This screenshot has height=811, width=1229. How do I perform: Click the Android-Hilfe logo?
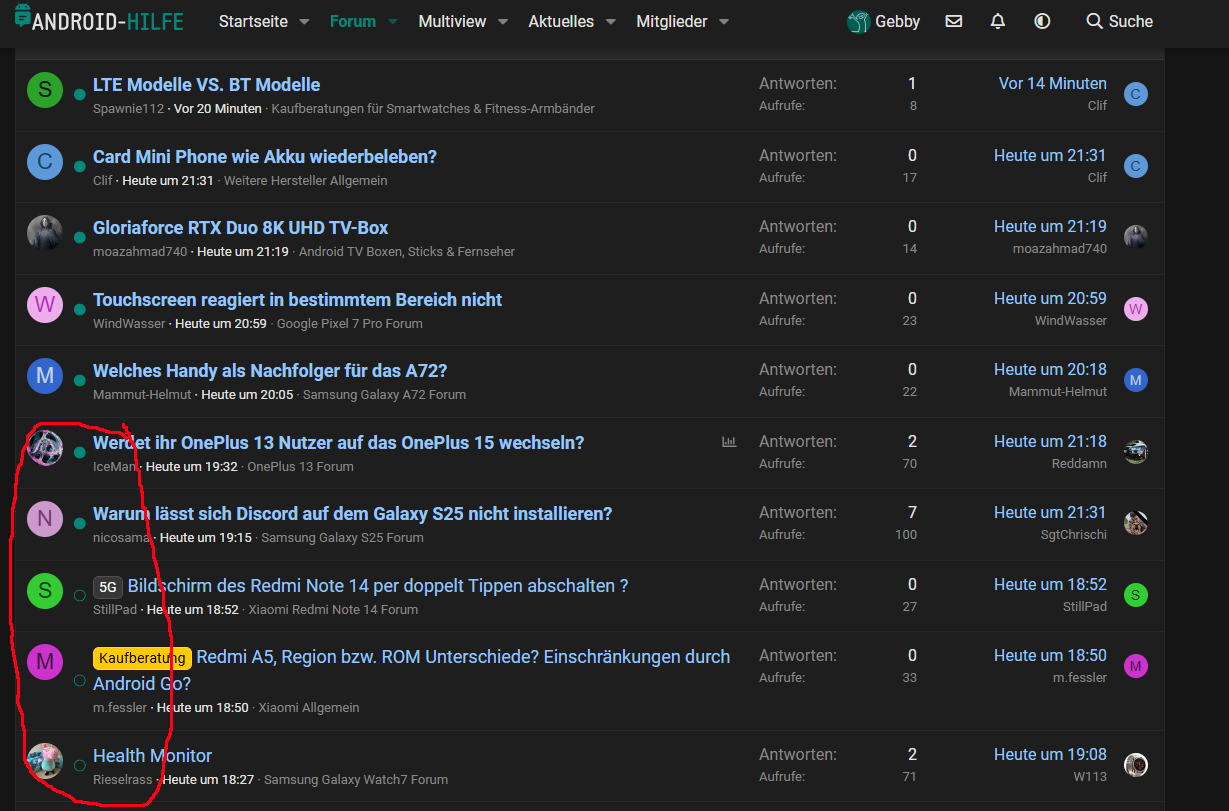pyautogui.click(x=99, y=20)
